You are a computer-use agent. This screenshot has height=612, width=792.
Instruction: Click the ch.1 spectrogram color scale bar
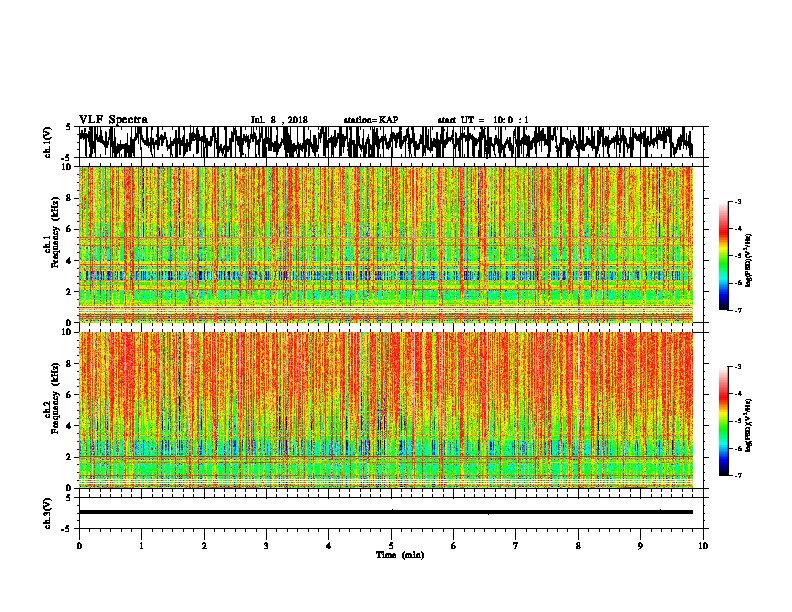tap(724, 256)
